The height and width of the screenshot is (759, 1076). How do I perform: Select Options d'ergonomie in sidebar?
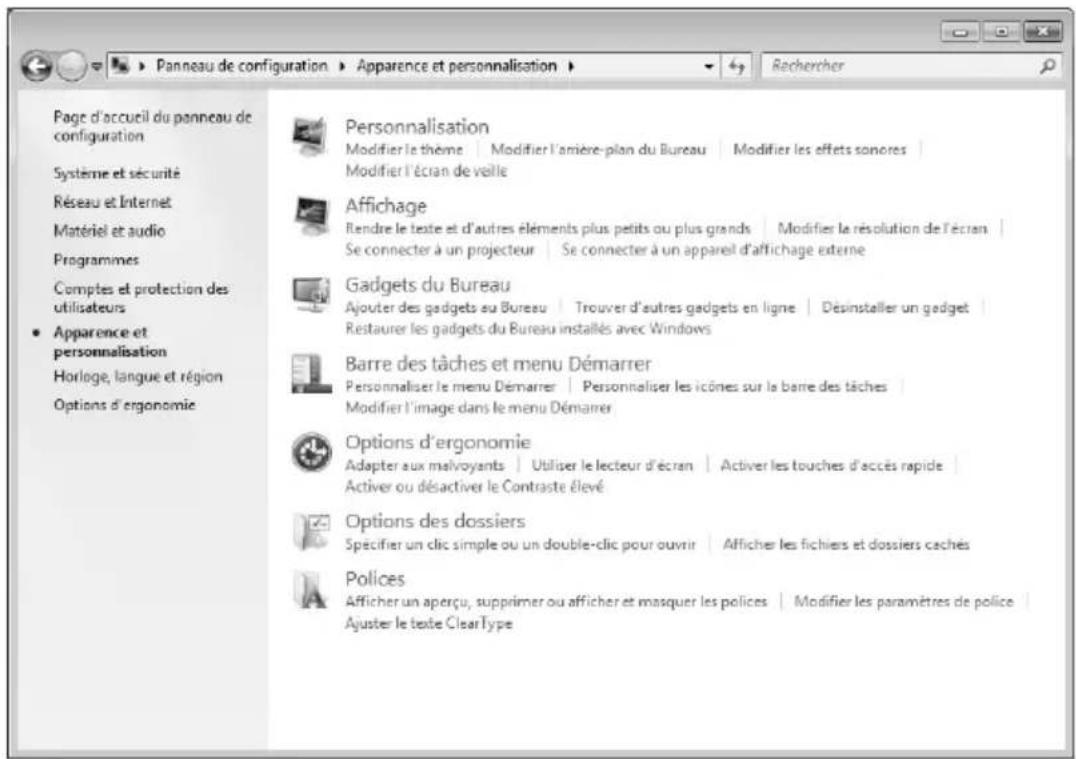(124, 405)
